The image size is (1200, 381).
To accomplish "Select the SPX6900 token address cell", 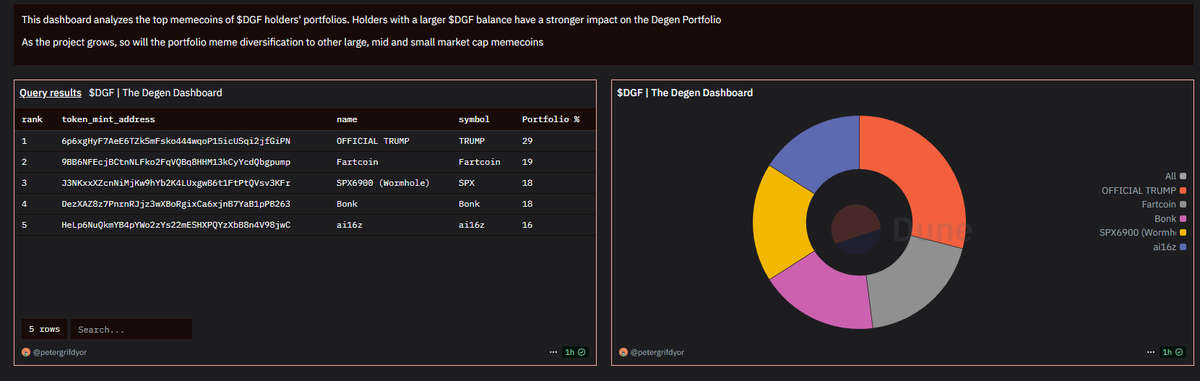I will tap(176, 183).
